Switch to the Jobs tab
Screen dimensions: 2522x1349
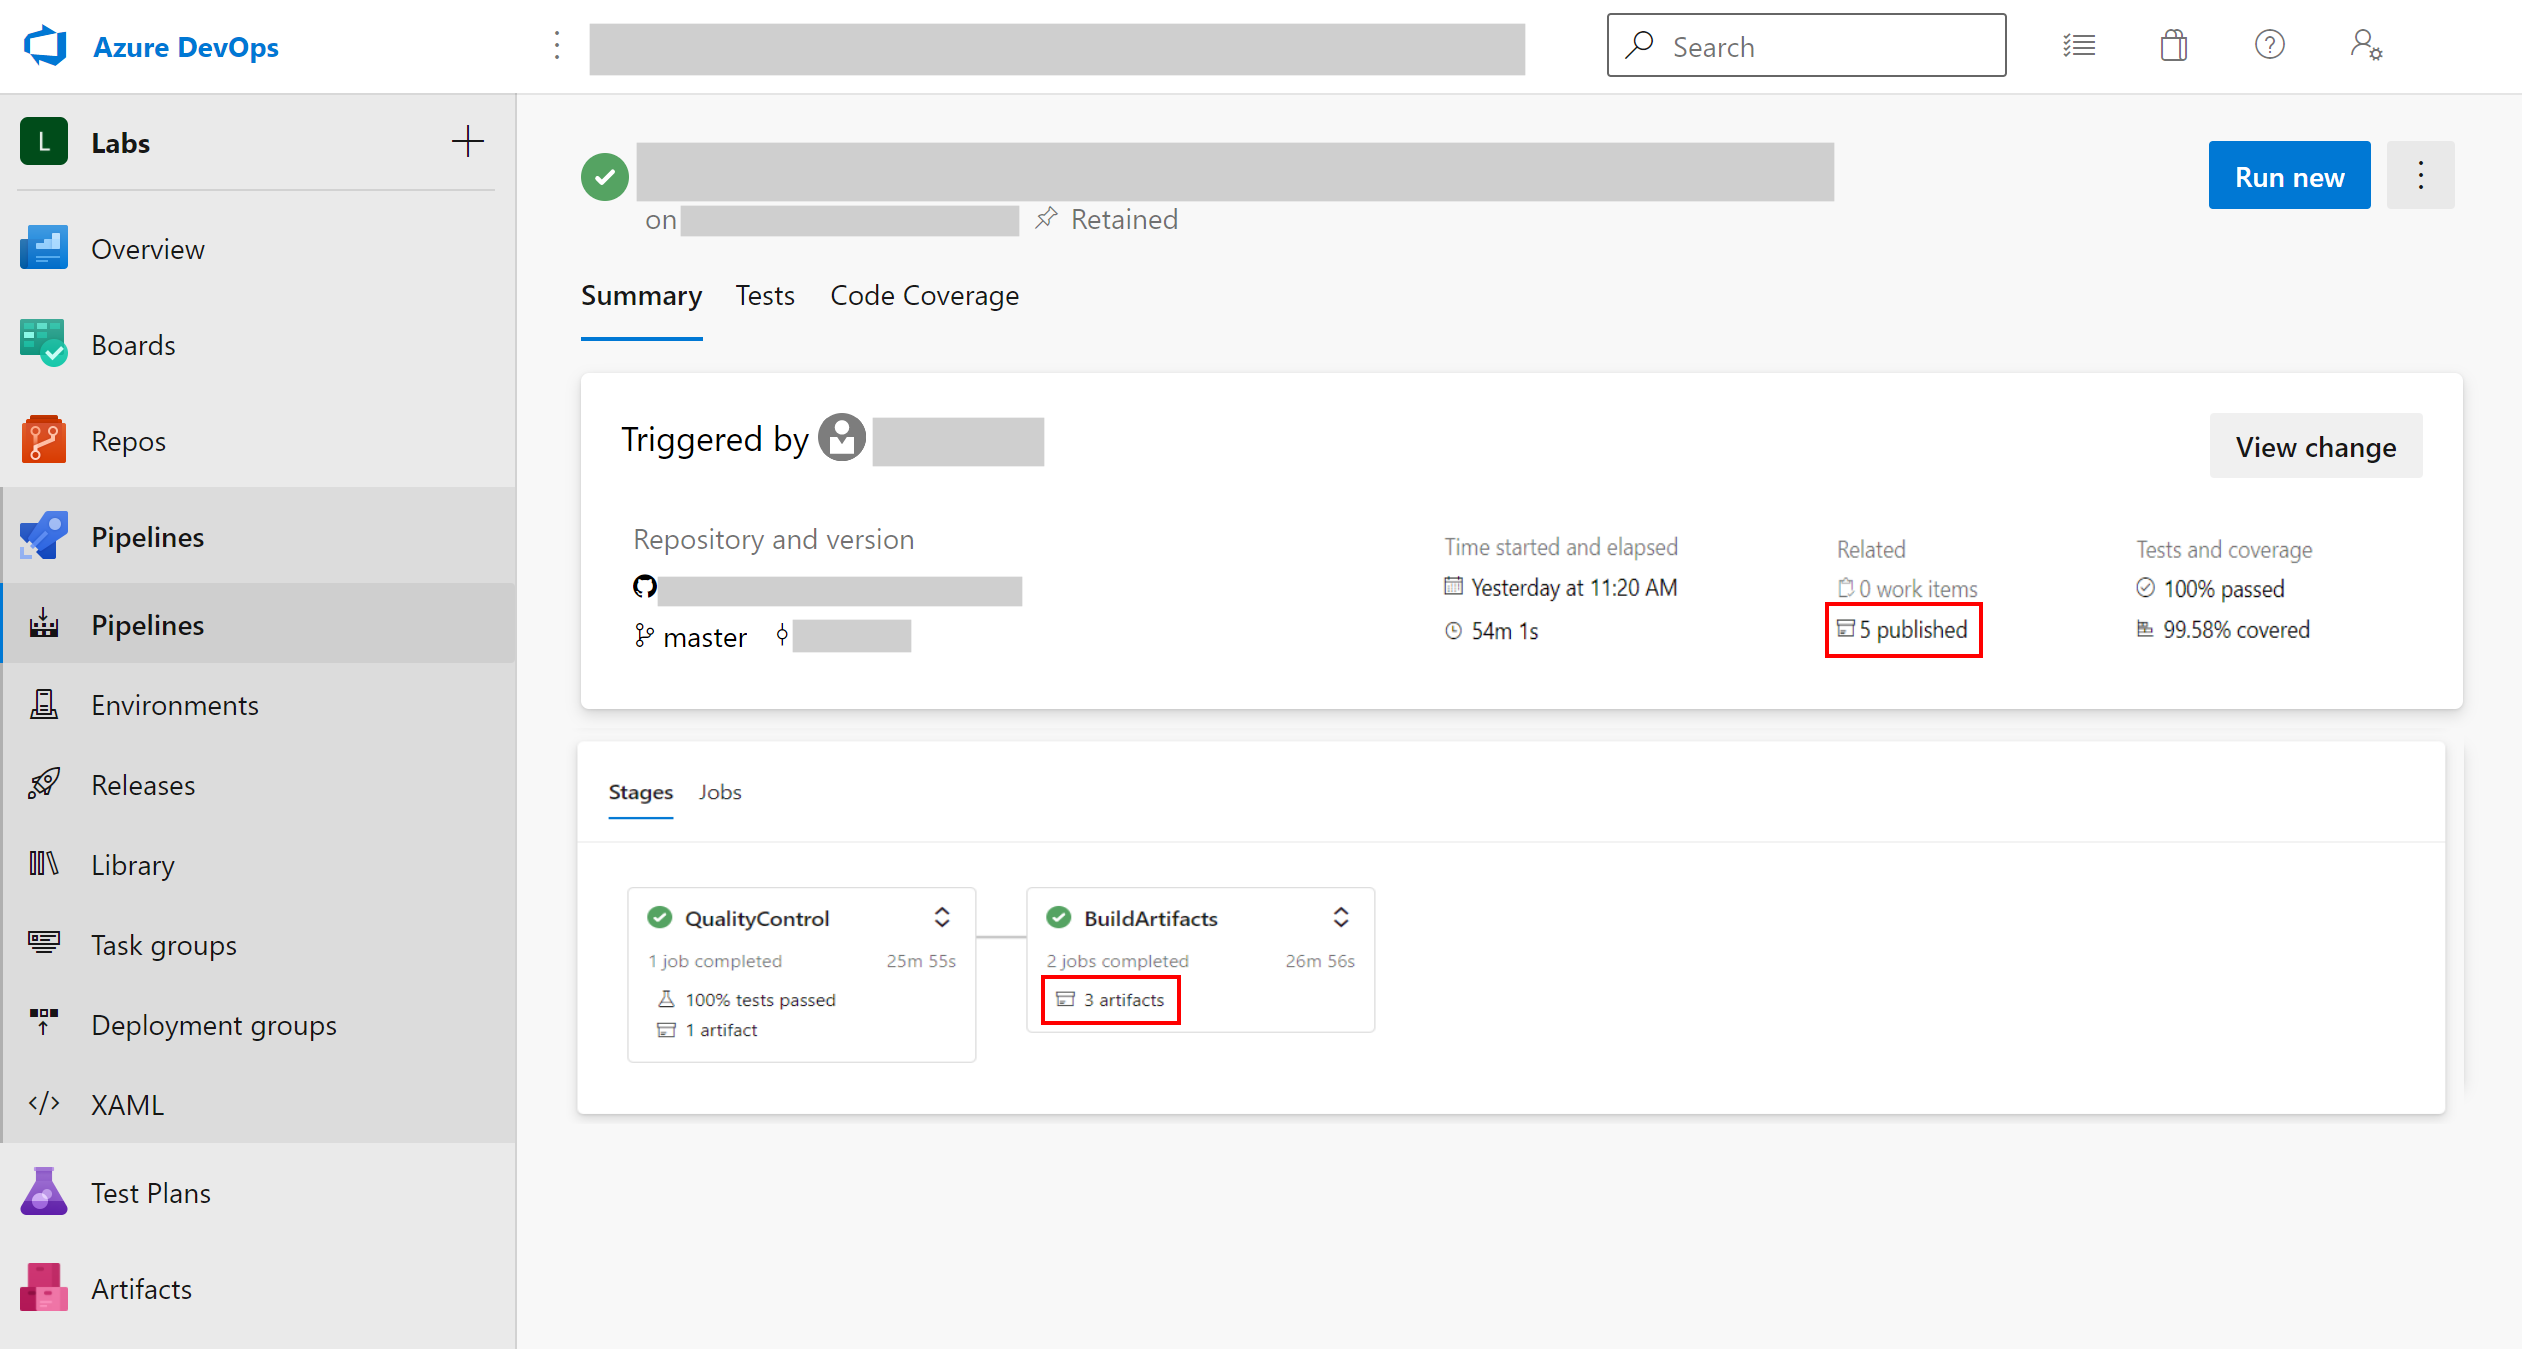(x=720, y=792)
